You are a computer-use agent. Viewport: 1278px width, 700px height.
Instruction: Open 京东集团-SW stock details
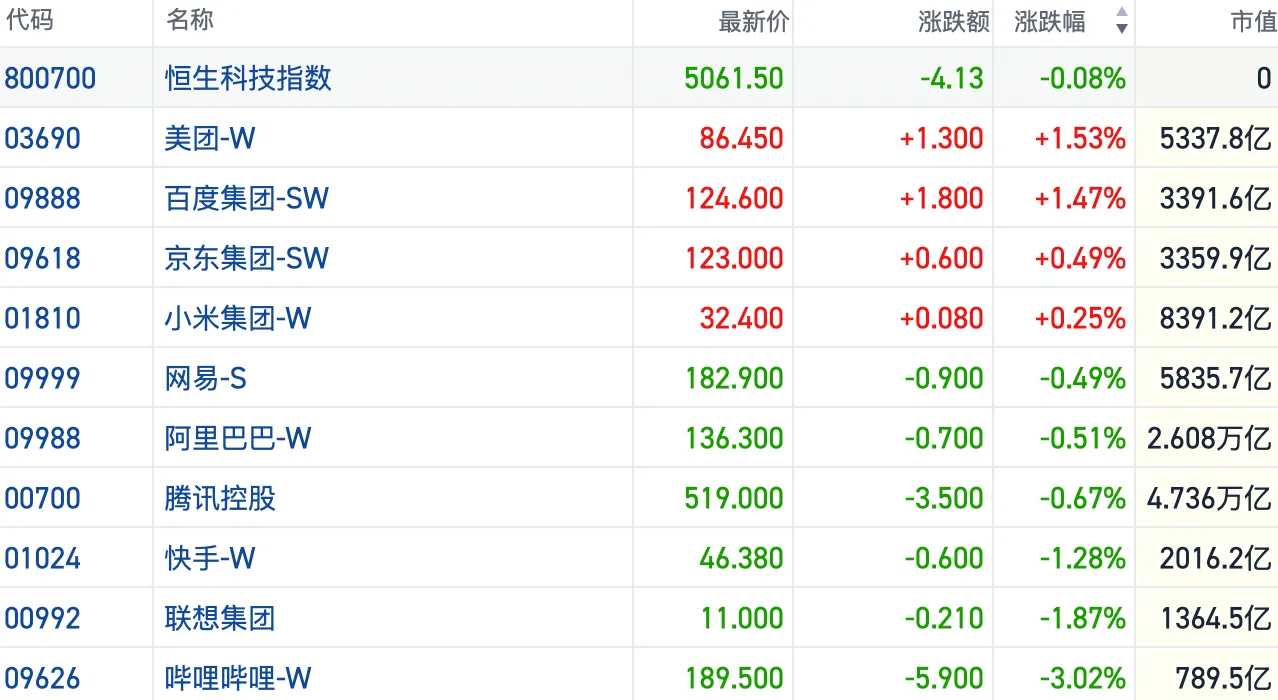click(x=246, y=258)
